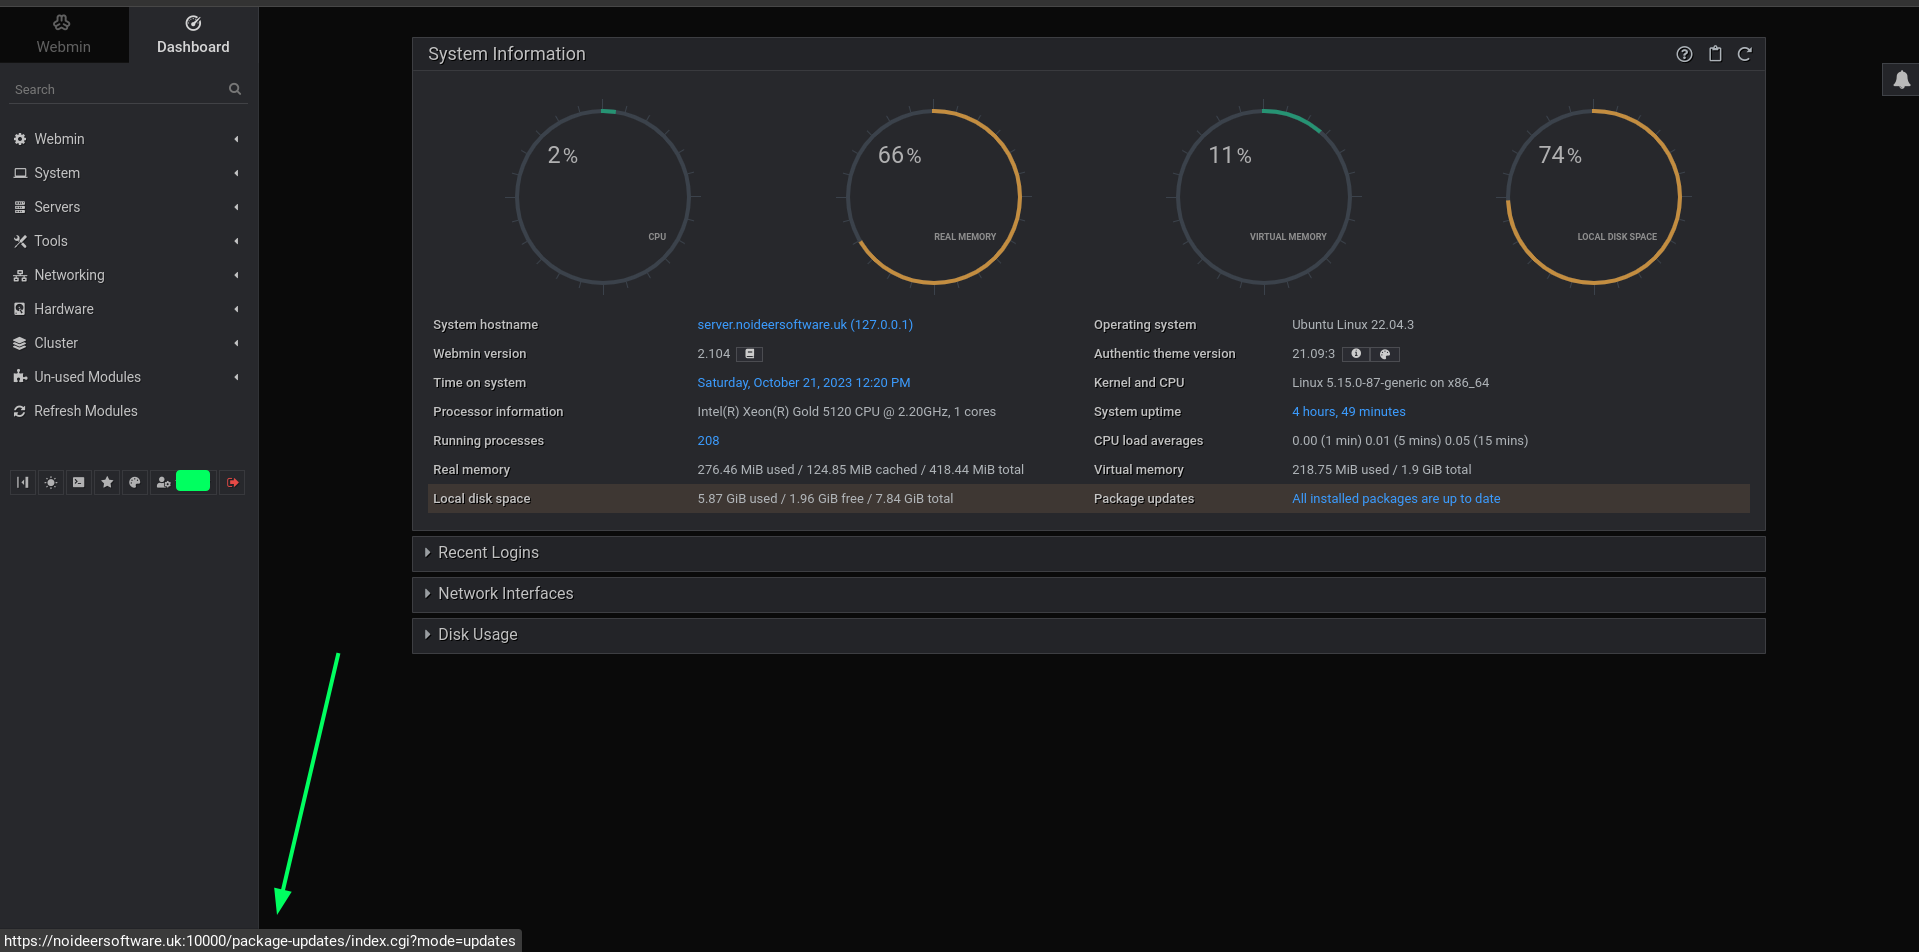Open the system time link

(804, 383)
